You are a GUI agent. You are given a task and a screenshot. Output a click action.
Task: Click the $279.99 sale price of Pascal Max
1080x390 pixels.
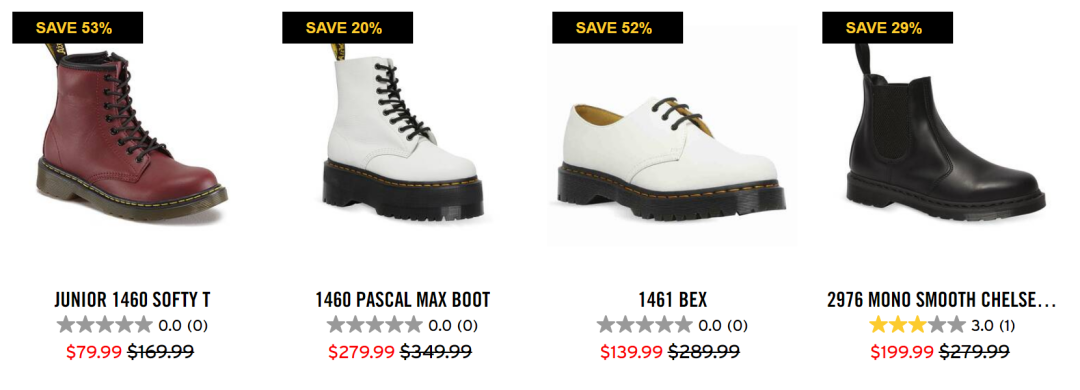[x=362, y=352]
